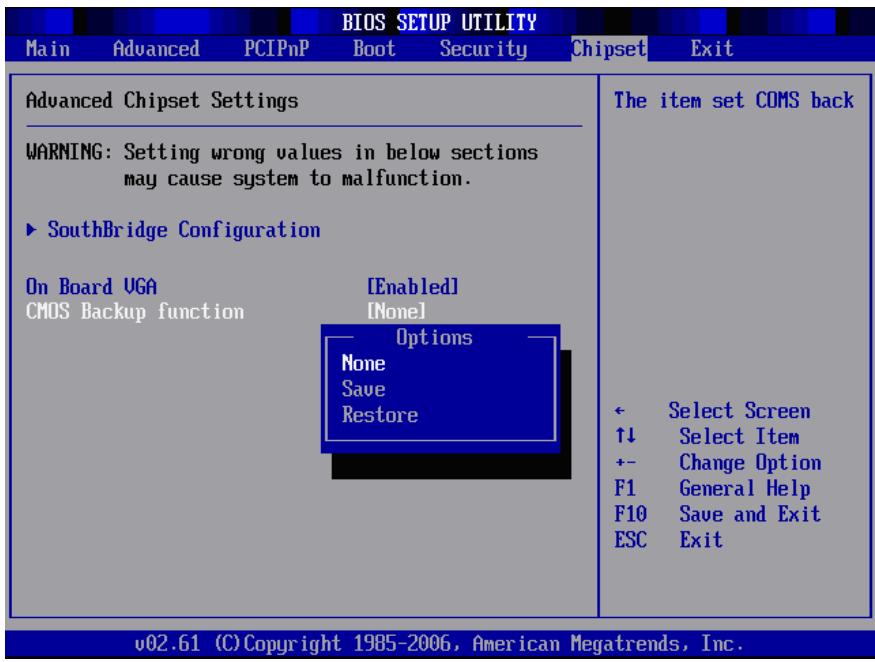Click the highlighted Chipset tab

(x=609, y=49)
